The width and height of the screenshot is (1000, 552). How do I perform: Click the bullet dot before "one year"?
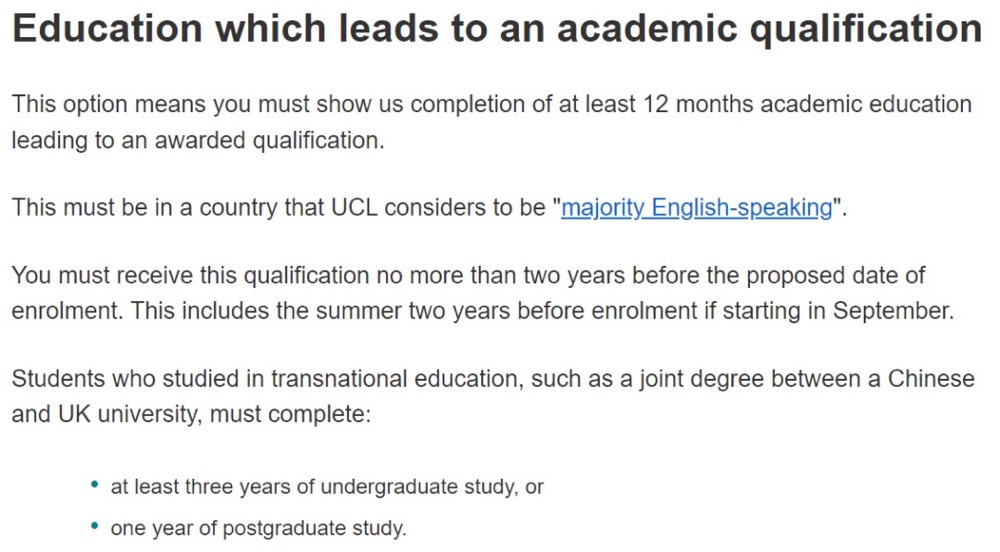[95, 526]
